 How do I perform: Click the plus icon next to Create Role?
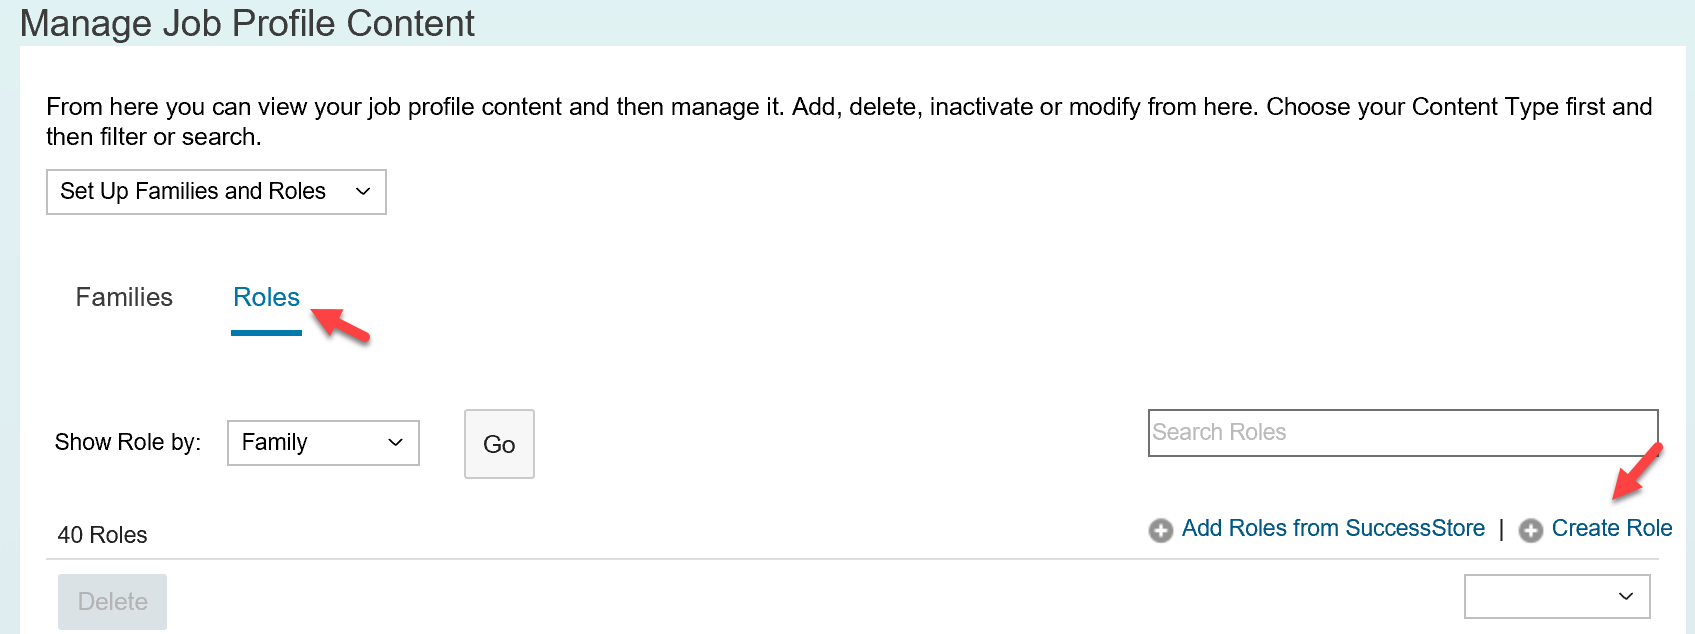(x=1530, y=530)
